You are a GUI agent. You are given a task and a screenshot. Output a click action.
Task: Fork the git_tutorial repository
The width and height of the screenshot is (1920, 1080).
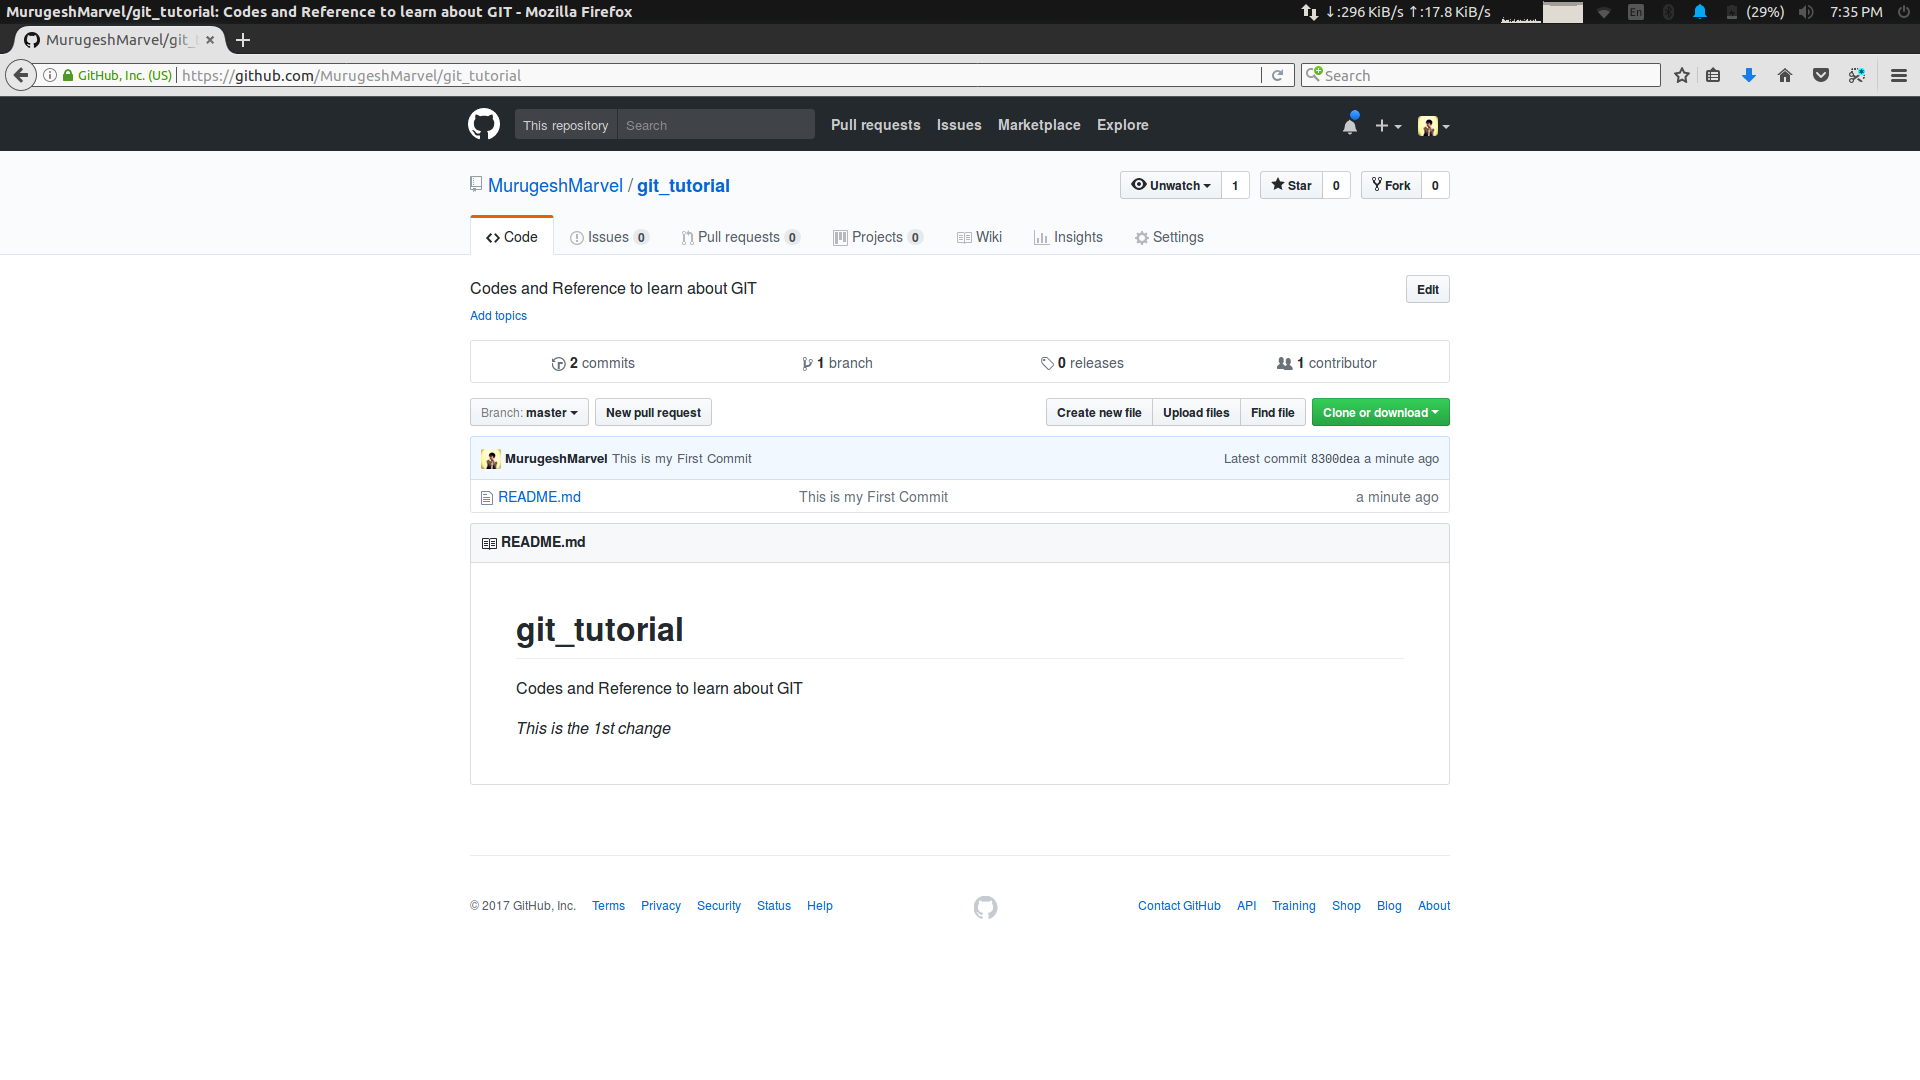pyautogui.click(x=1391, y=185)
